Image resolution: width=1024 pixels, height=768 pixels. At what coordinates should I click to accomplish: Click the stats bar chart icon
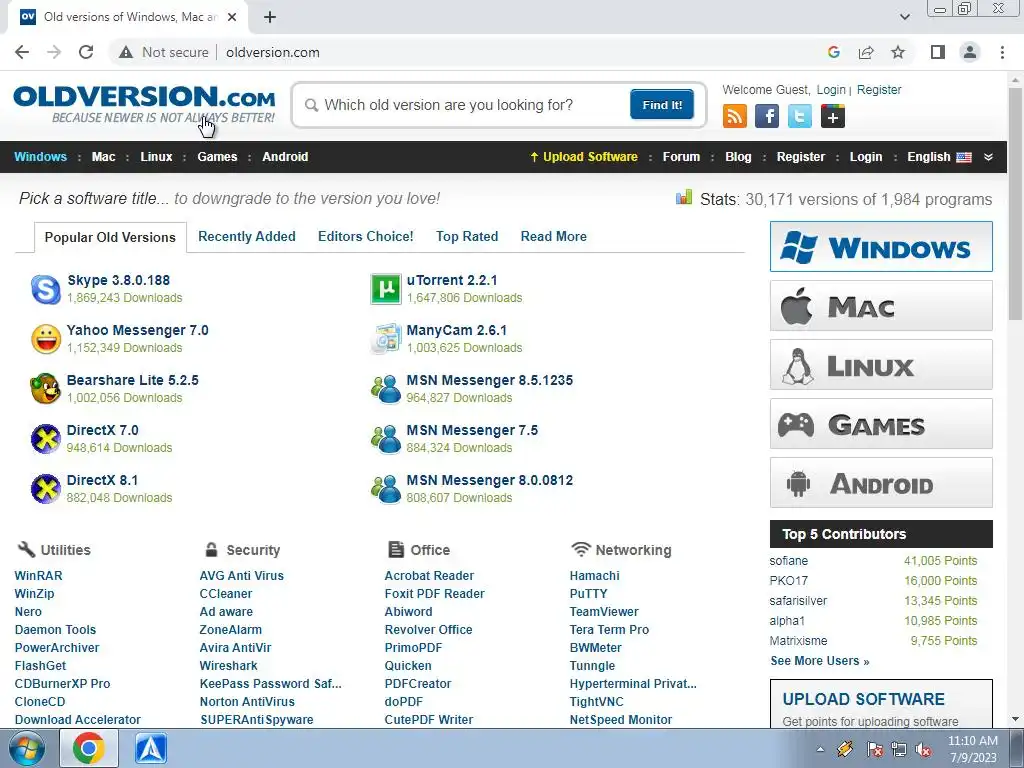684,197
